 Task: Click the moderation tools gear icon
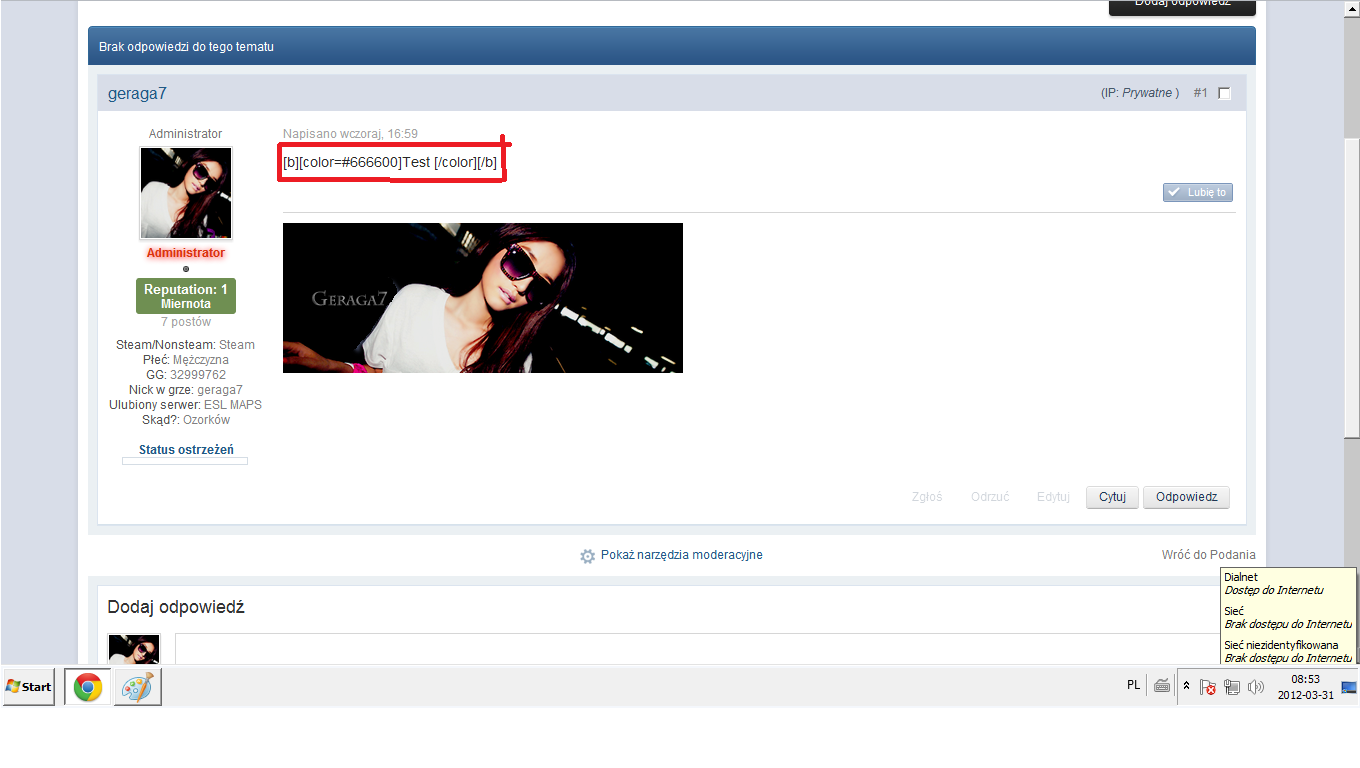click(x=588, y=556)
